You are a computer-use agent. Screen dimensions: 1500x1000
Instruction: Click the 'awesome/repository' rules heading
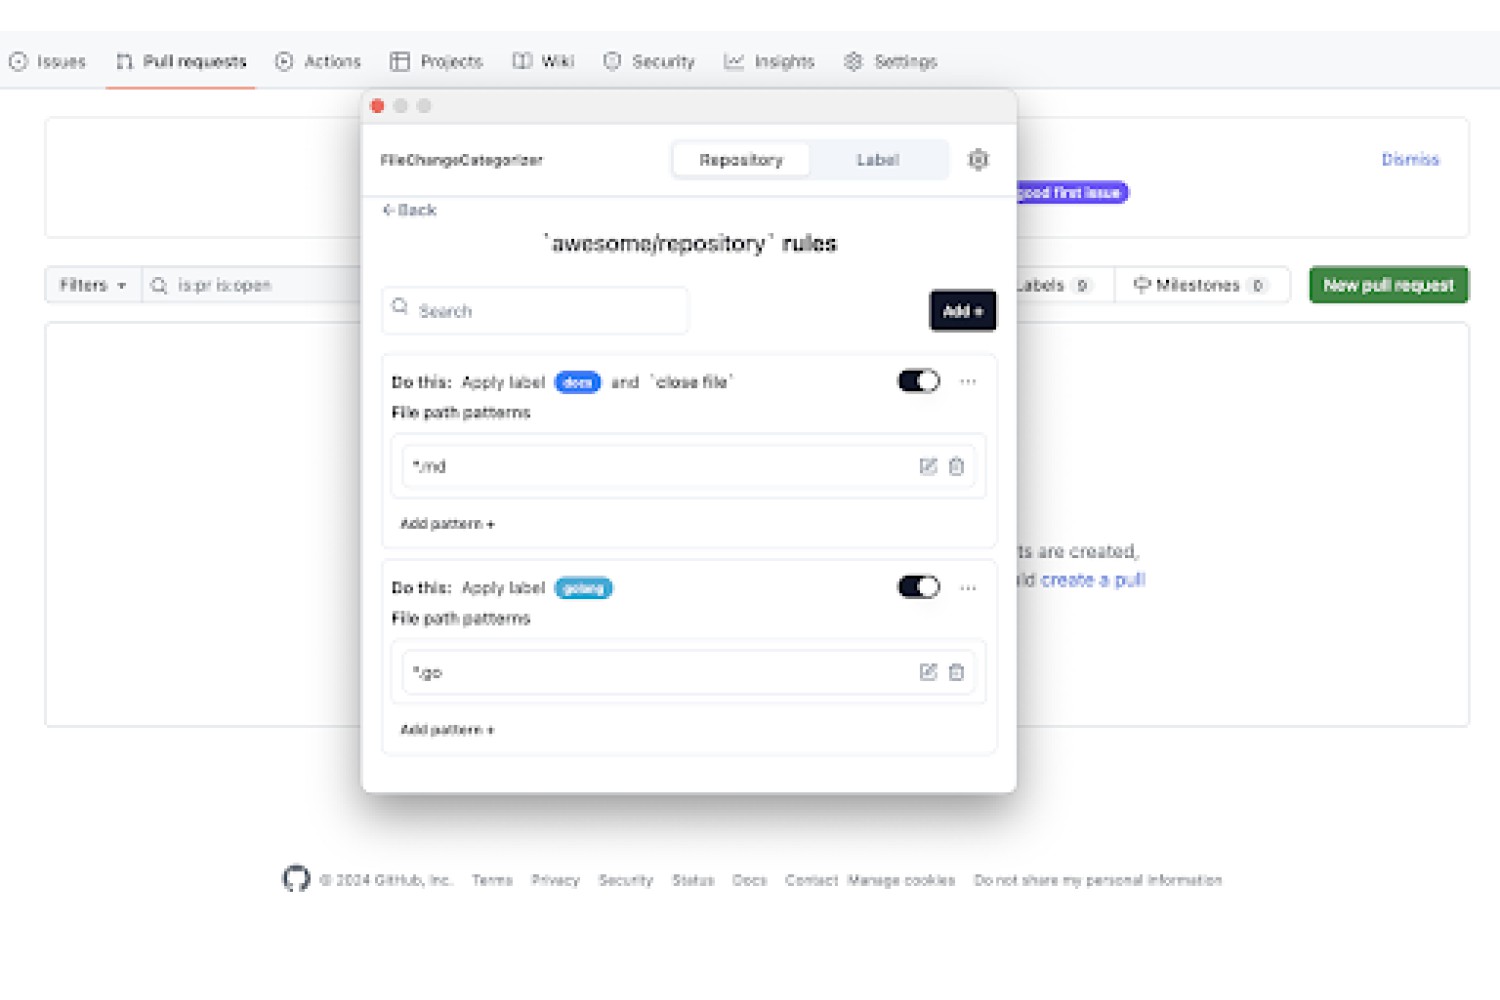690,244
